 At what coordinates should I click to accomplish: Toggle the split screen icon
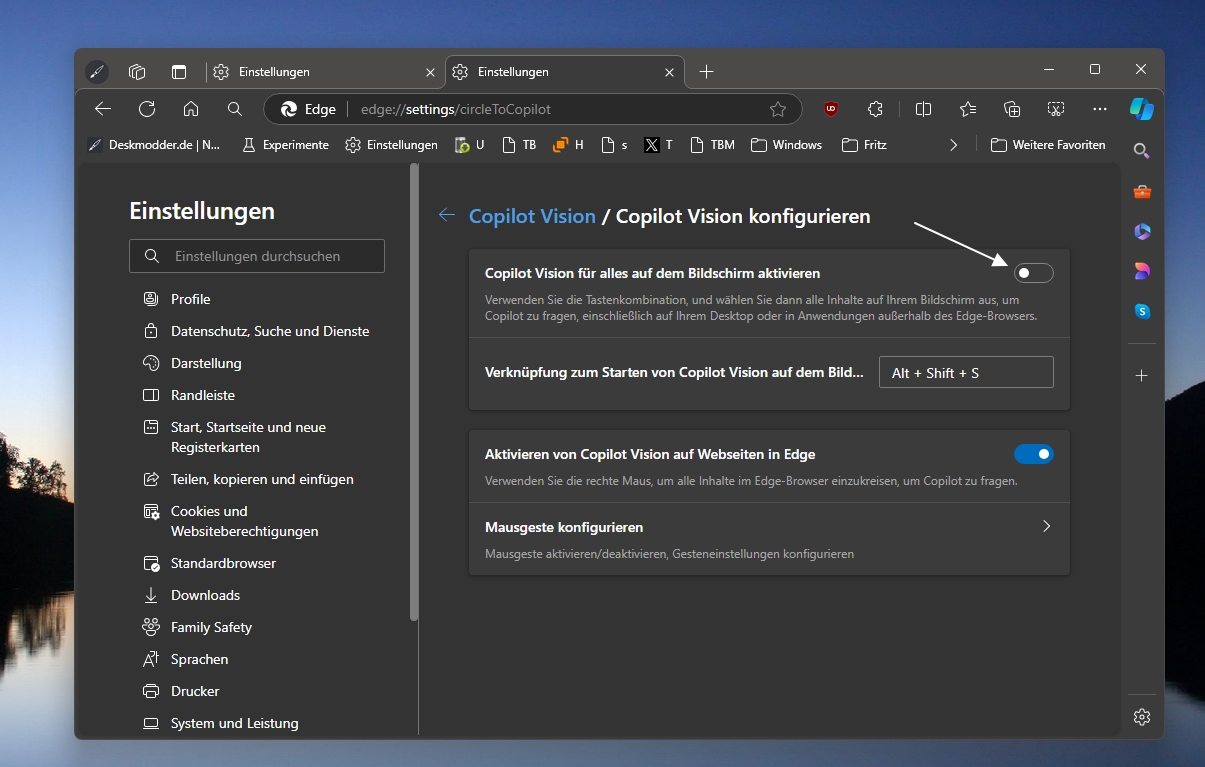923,109
